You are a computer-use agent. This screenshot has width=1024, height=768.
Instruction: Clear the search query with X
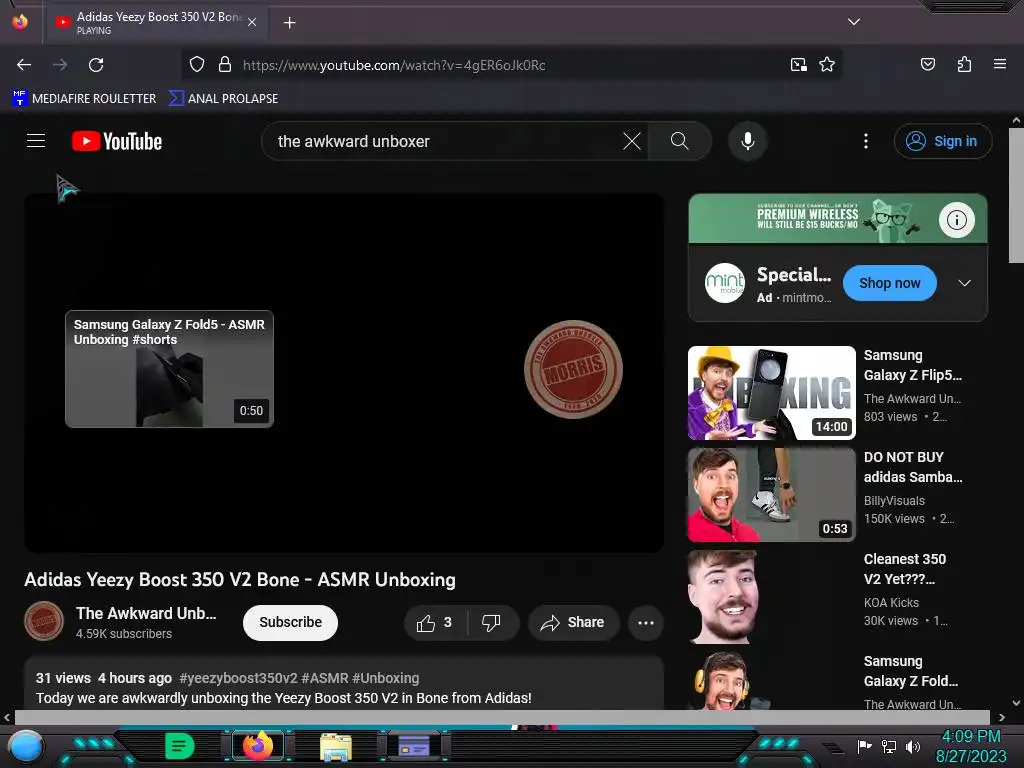(632, 141)
